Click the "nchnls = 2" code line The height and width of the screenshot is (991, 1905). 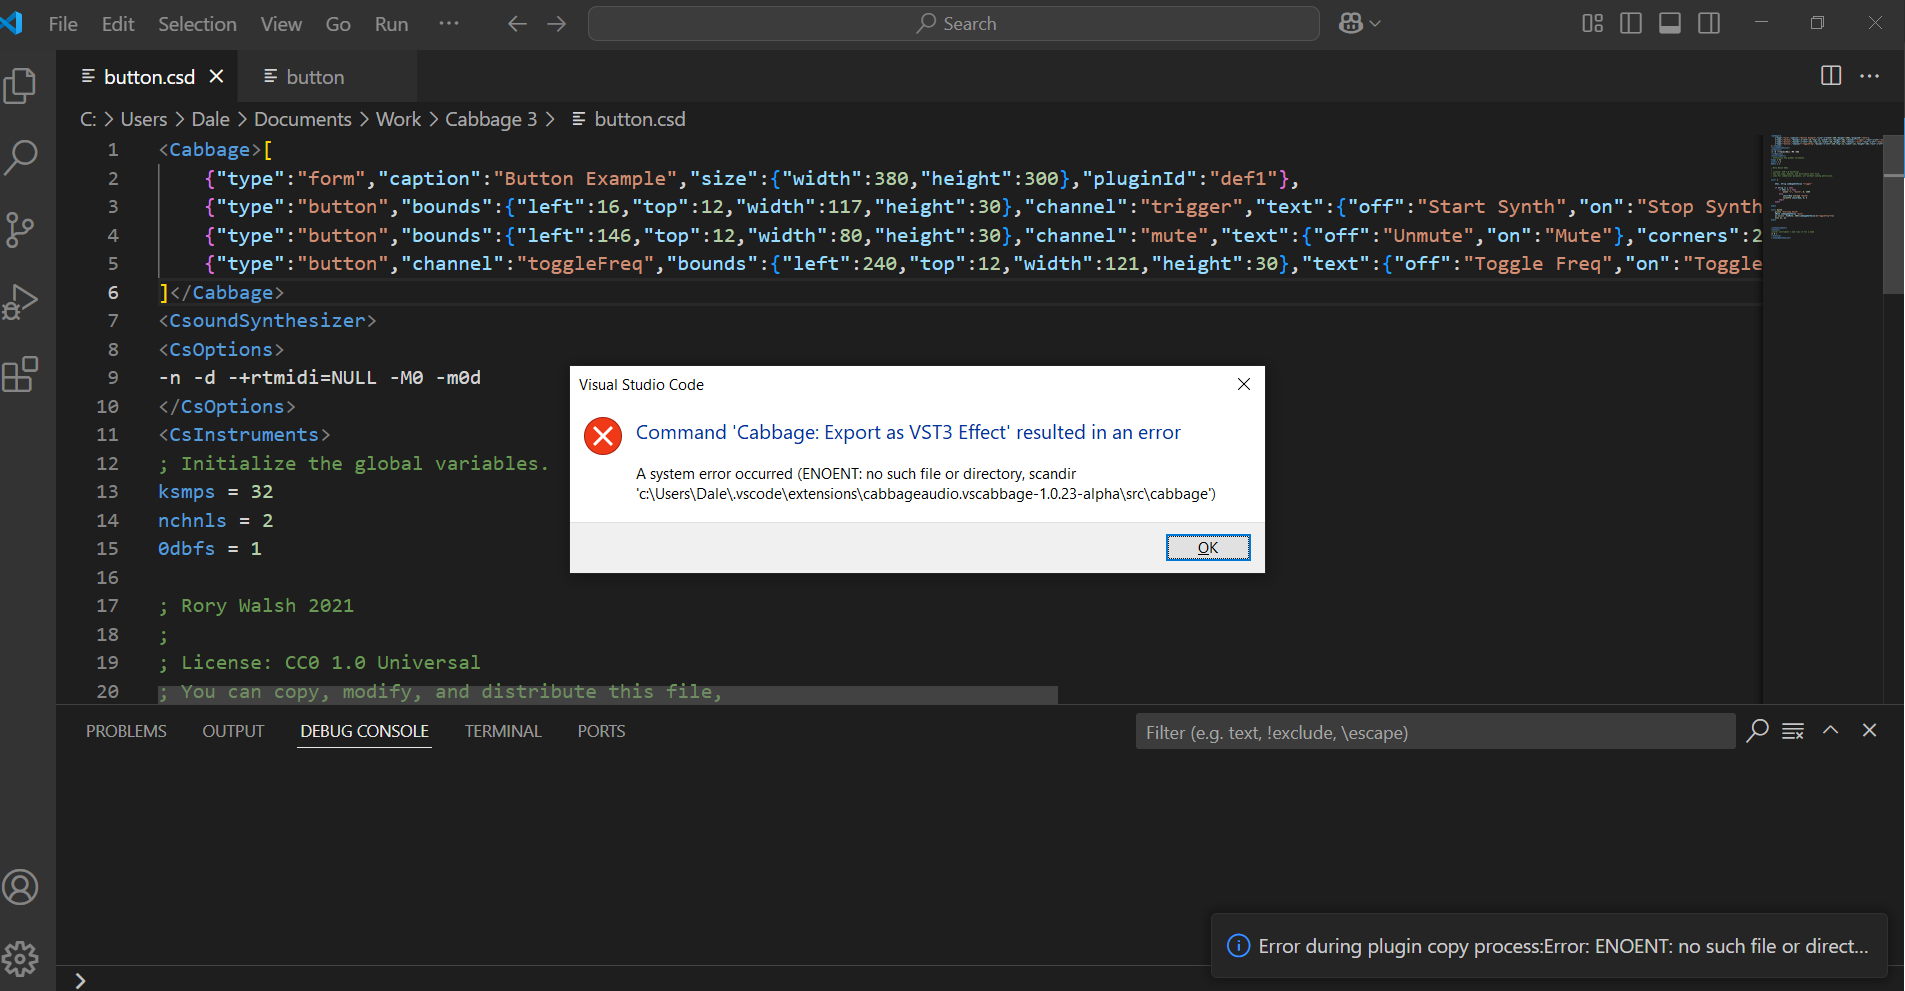click(x=216, y=521)
